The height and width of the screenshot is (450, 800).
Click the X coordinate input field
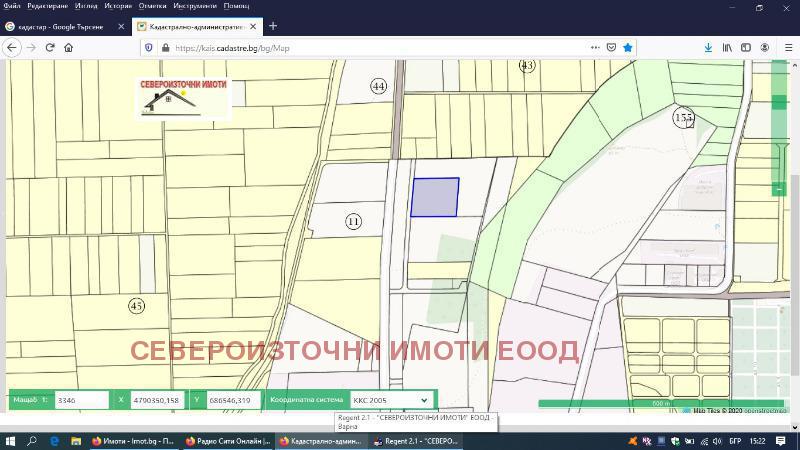[158, 400]
